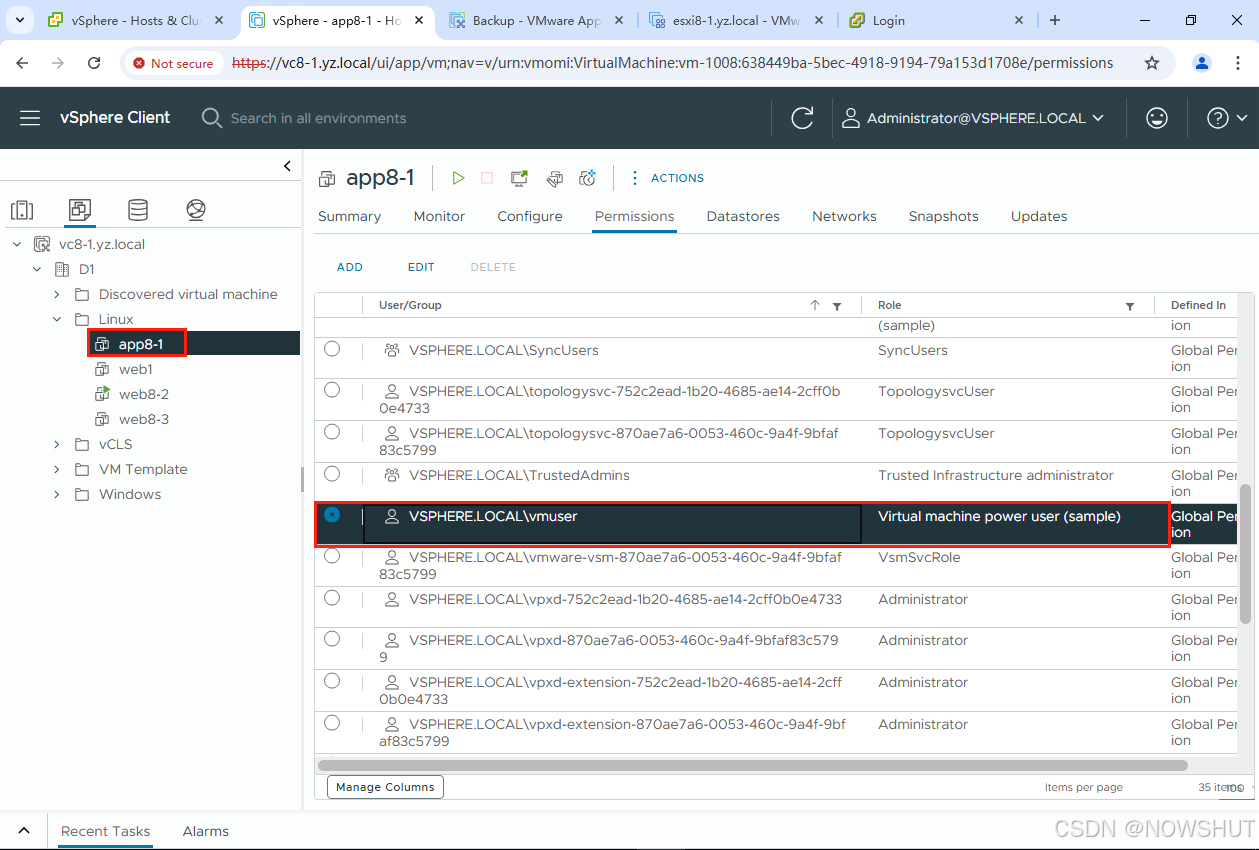
Task: Switch to the Backup - VMware App browser tab
Action: [536, 20]
